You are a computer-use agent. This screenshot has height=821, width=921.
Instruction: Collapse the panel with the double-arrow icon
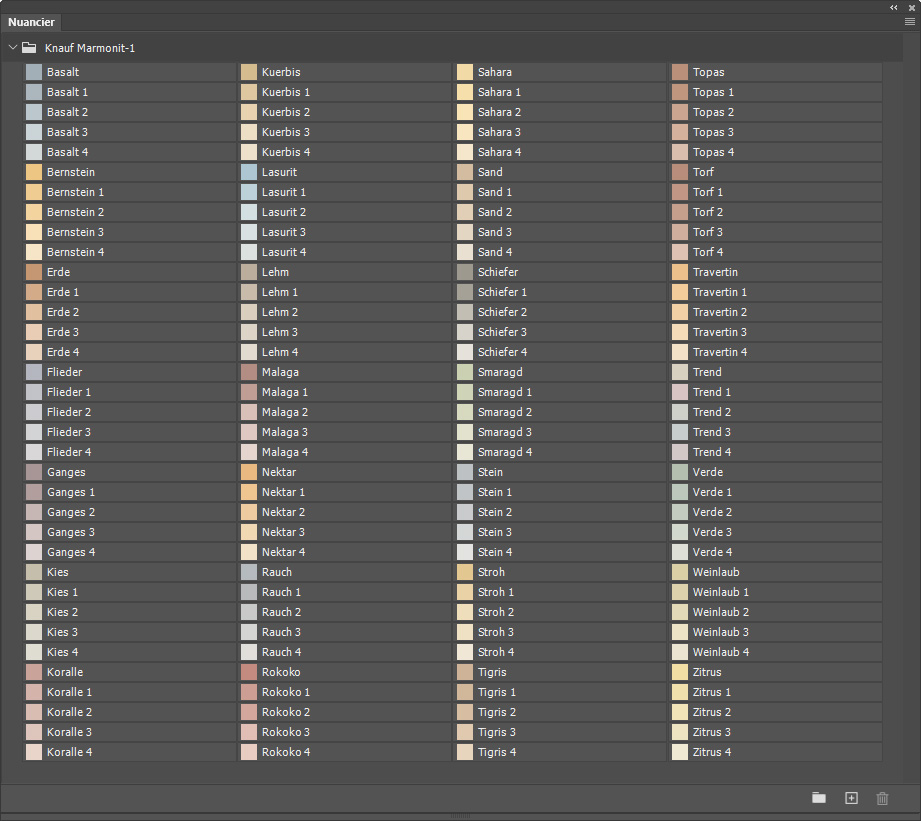pos(893,8)
